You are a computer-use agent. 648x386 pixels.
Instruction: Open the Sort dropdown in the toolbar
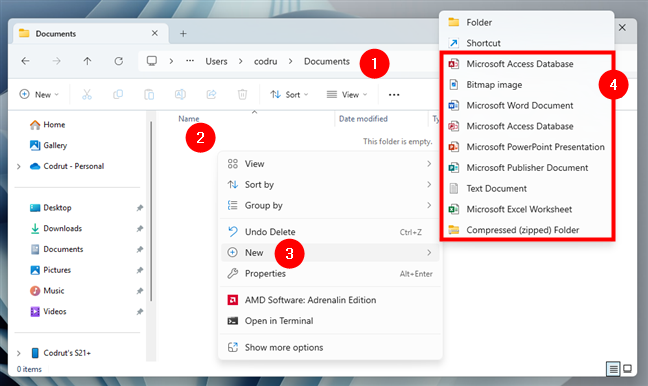pos(289,95)
